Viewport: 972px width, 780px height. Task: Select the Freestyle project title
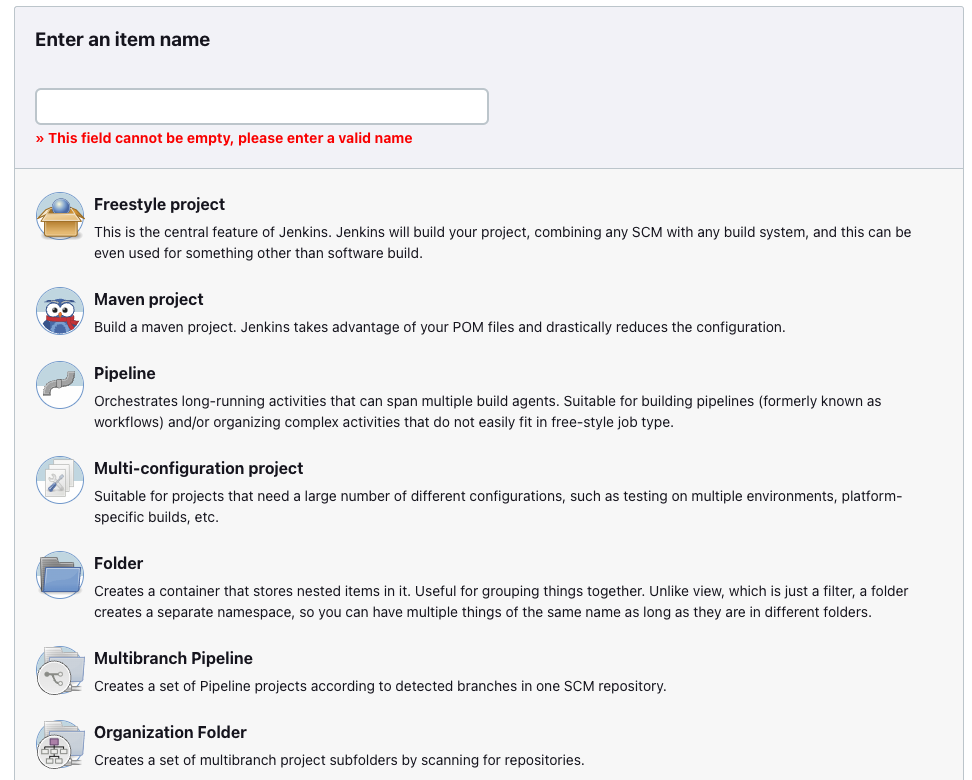[159, 204]
